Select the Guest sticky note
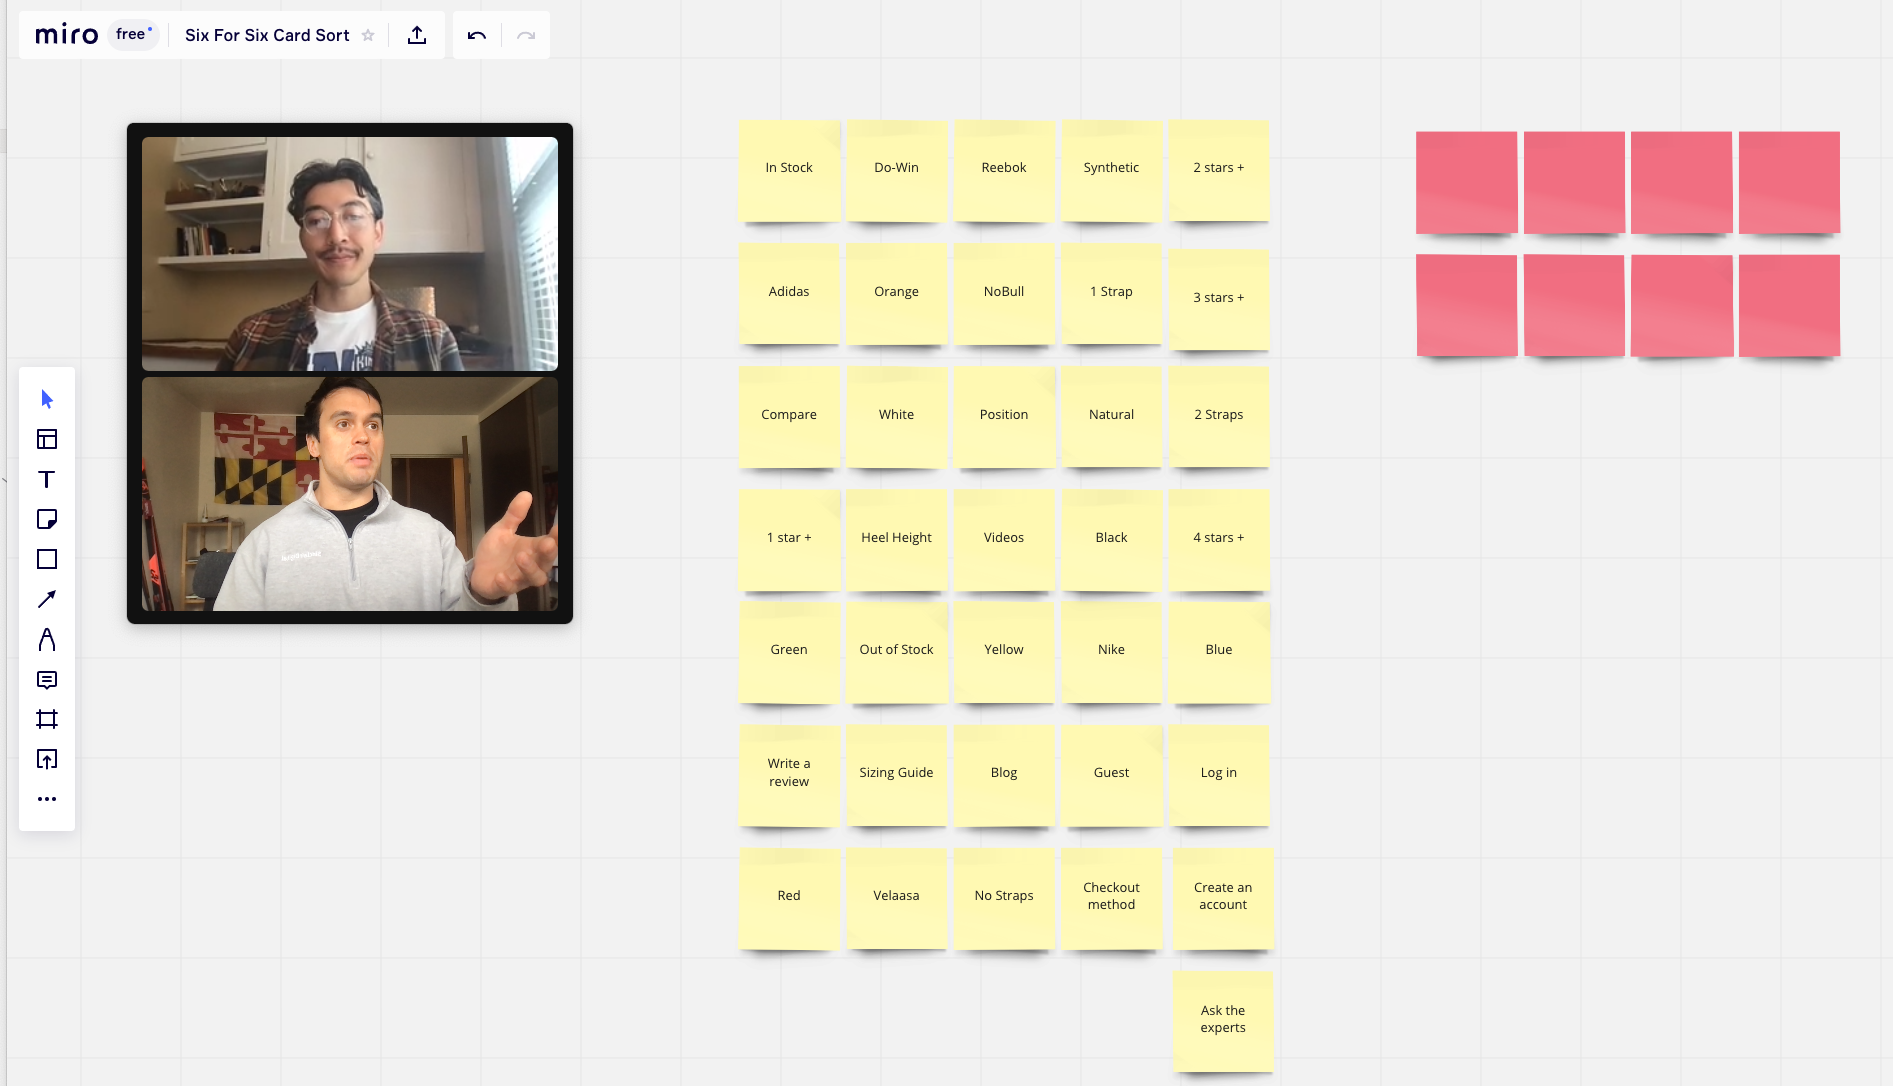 [x=1112, y=775]
